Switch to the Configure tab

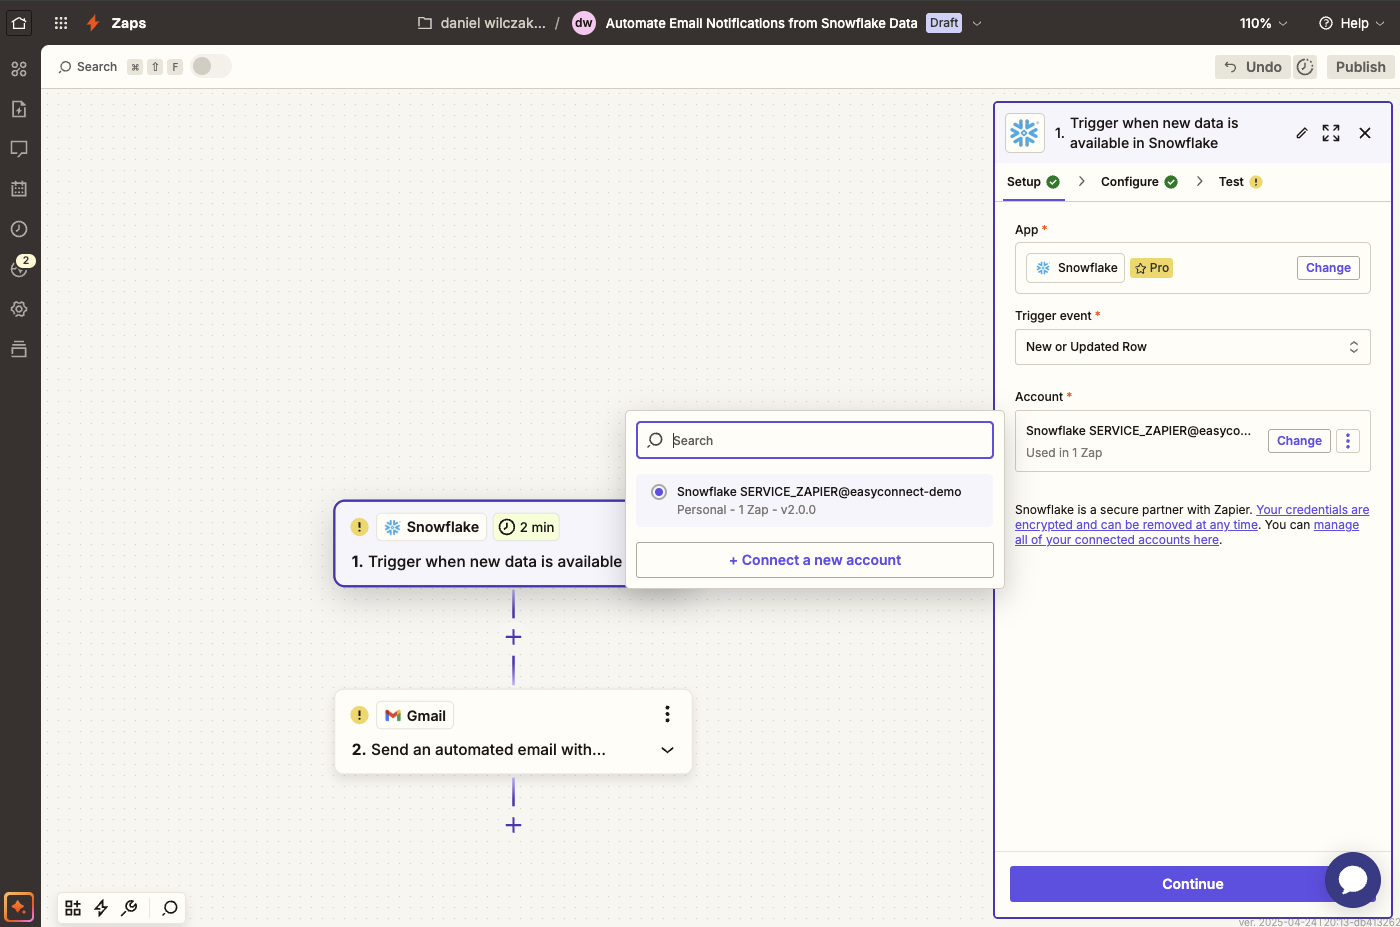point(1139,182)
